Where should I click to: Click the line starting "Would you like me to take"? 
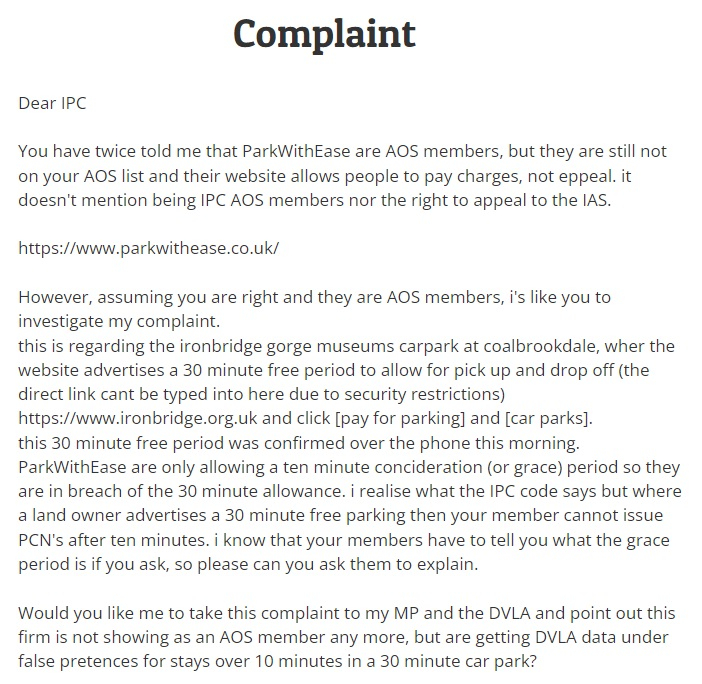coord(347,613)
